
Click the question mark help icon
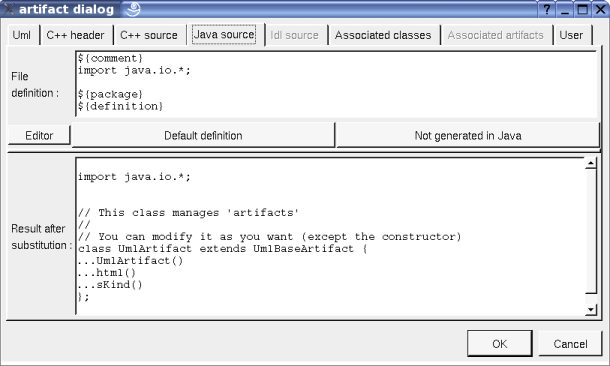(x=547, y=9)
